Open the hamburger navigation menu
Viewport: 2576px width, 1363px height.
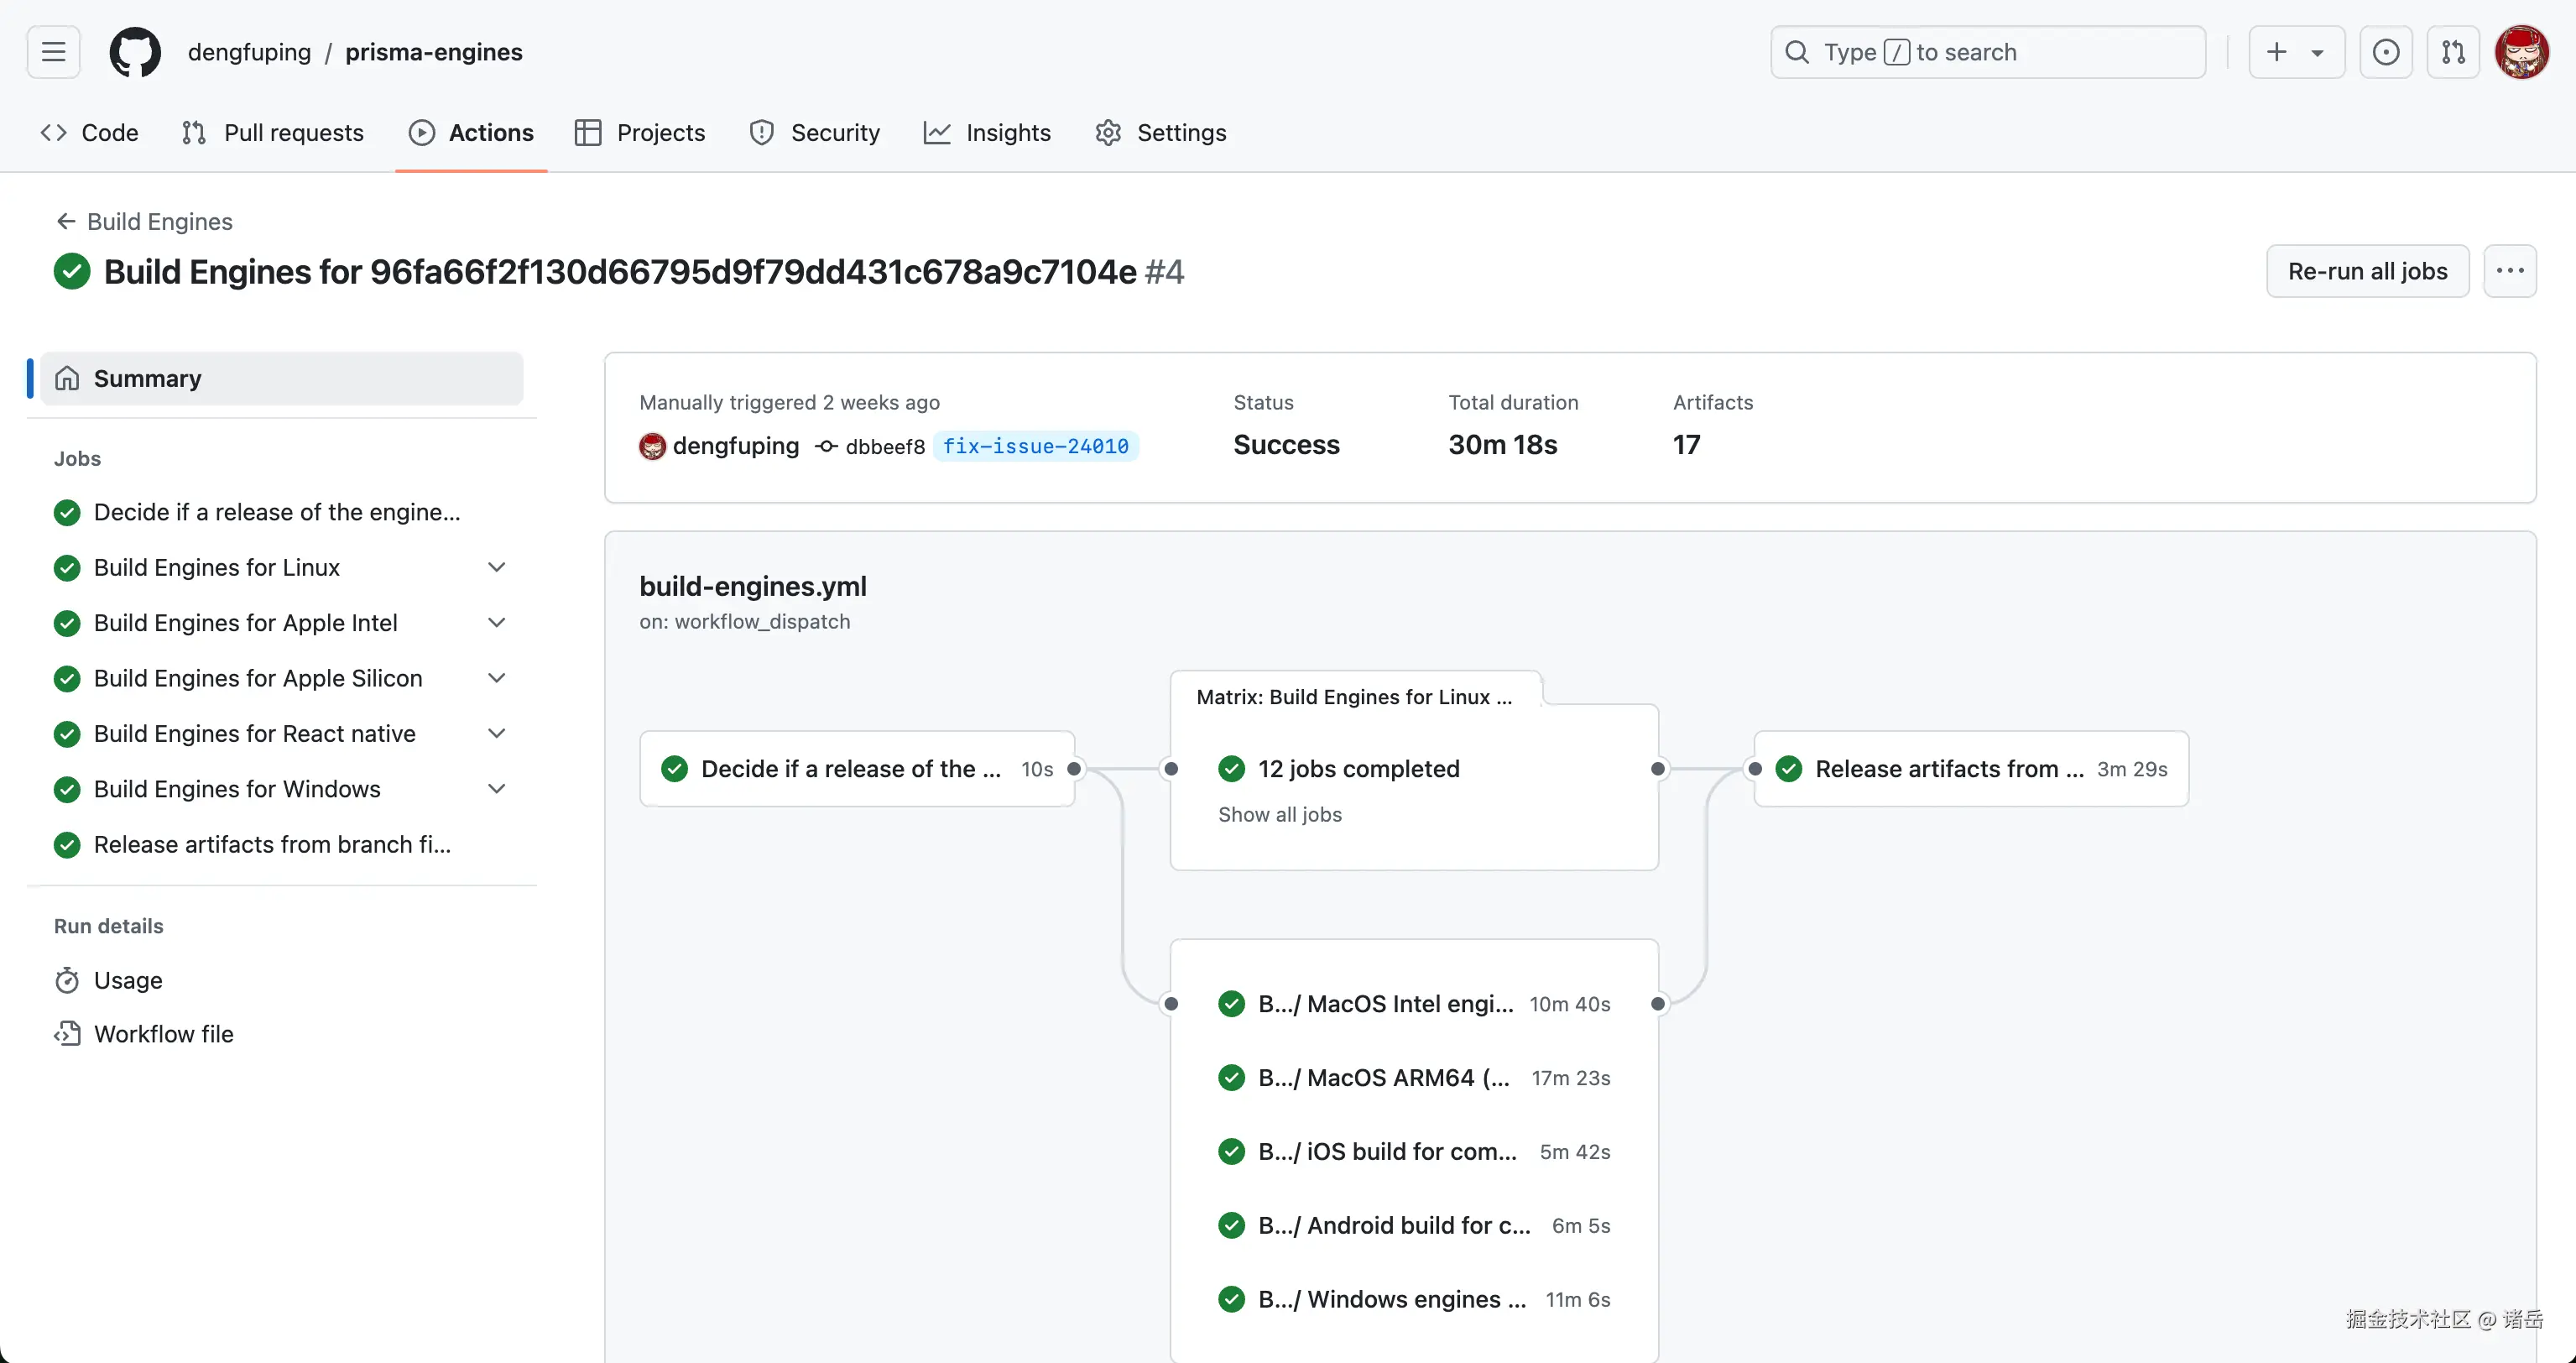click(x=53, y=52)
